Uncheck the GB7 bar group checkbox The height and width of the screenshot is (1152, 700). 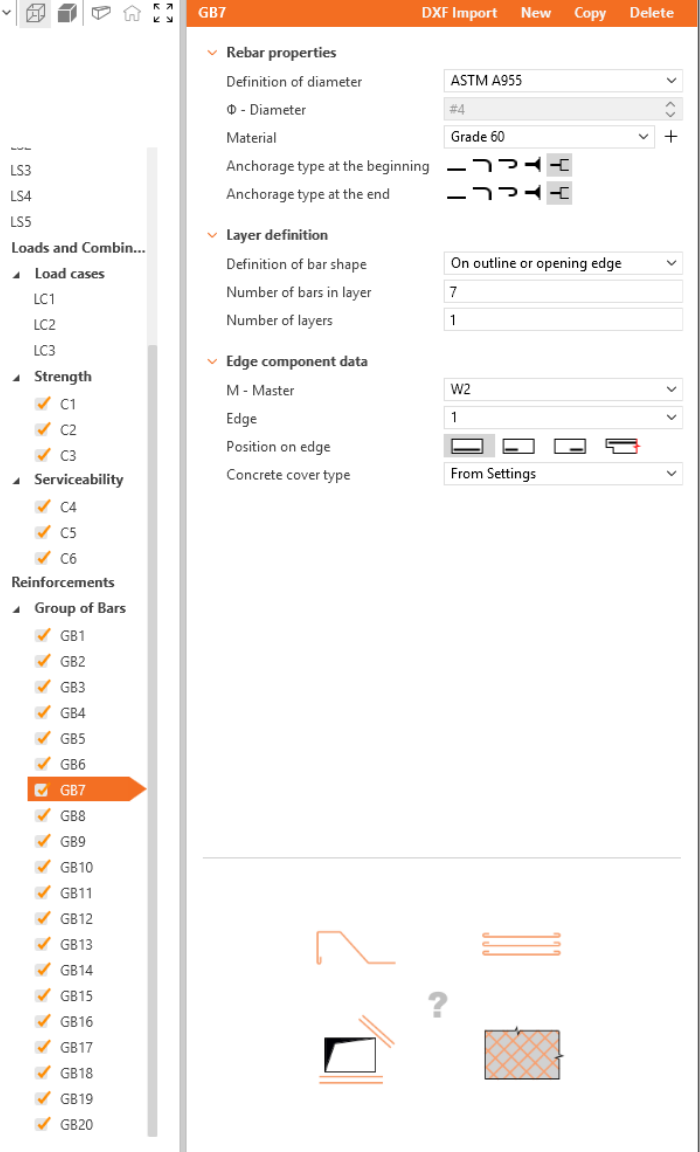coord(42,790)
